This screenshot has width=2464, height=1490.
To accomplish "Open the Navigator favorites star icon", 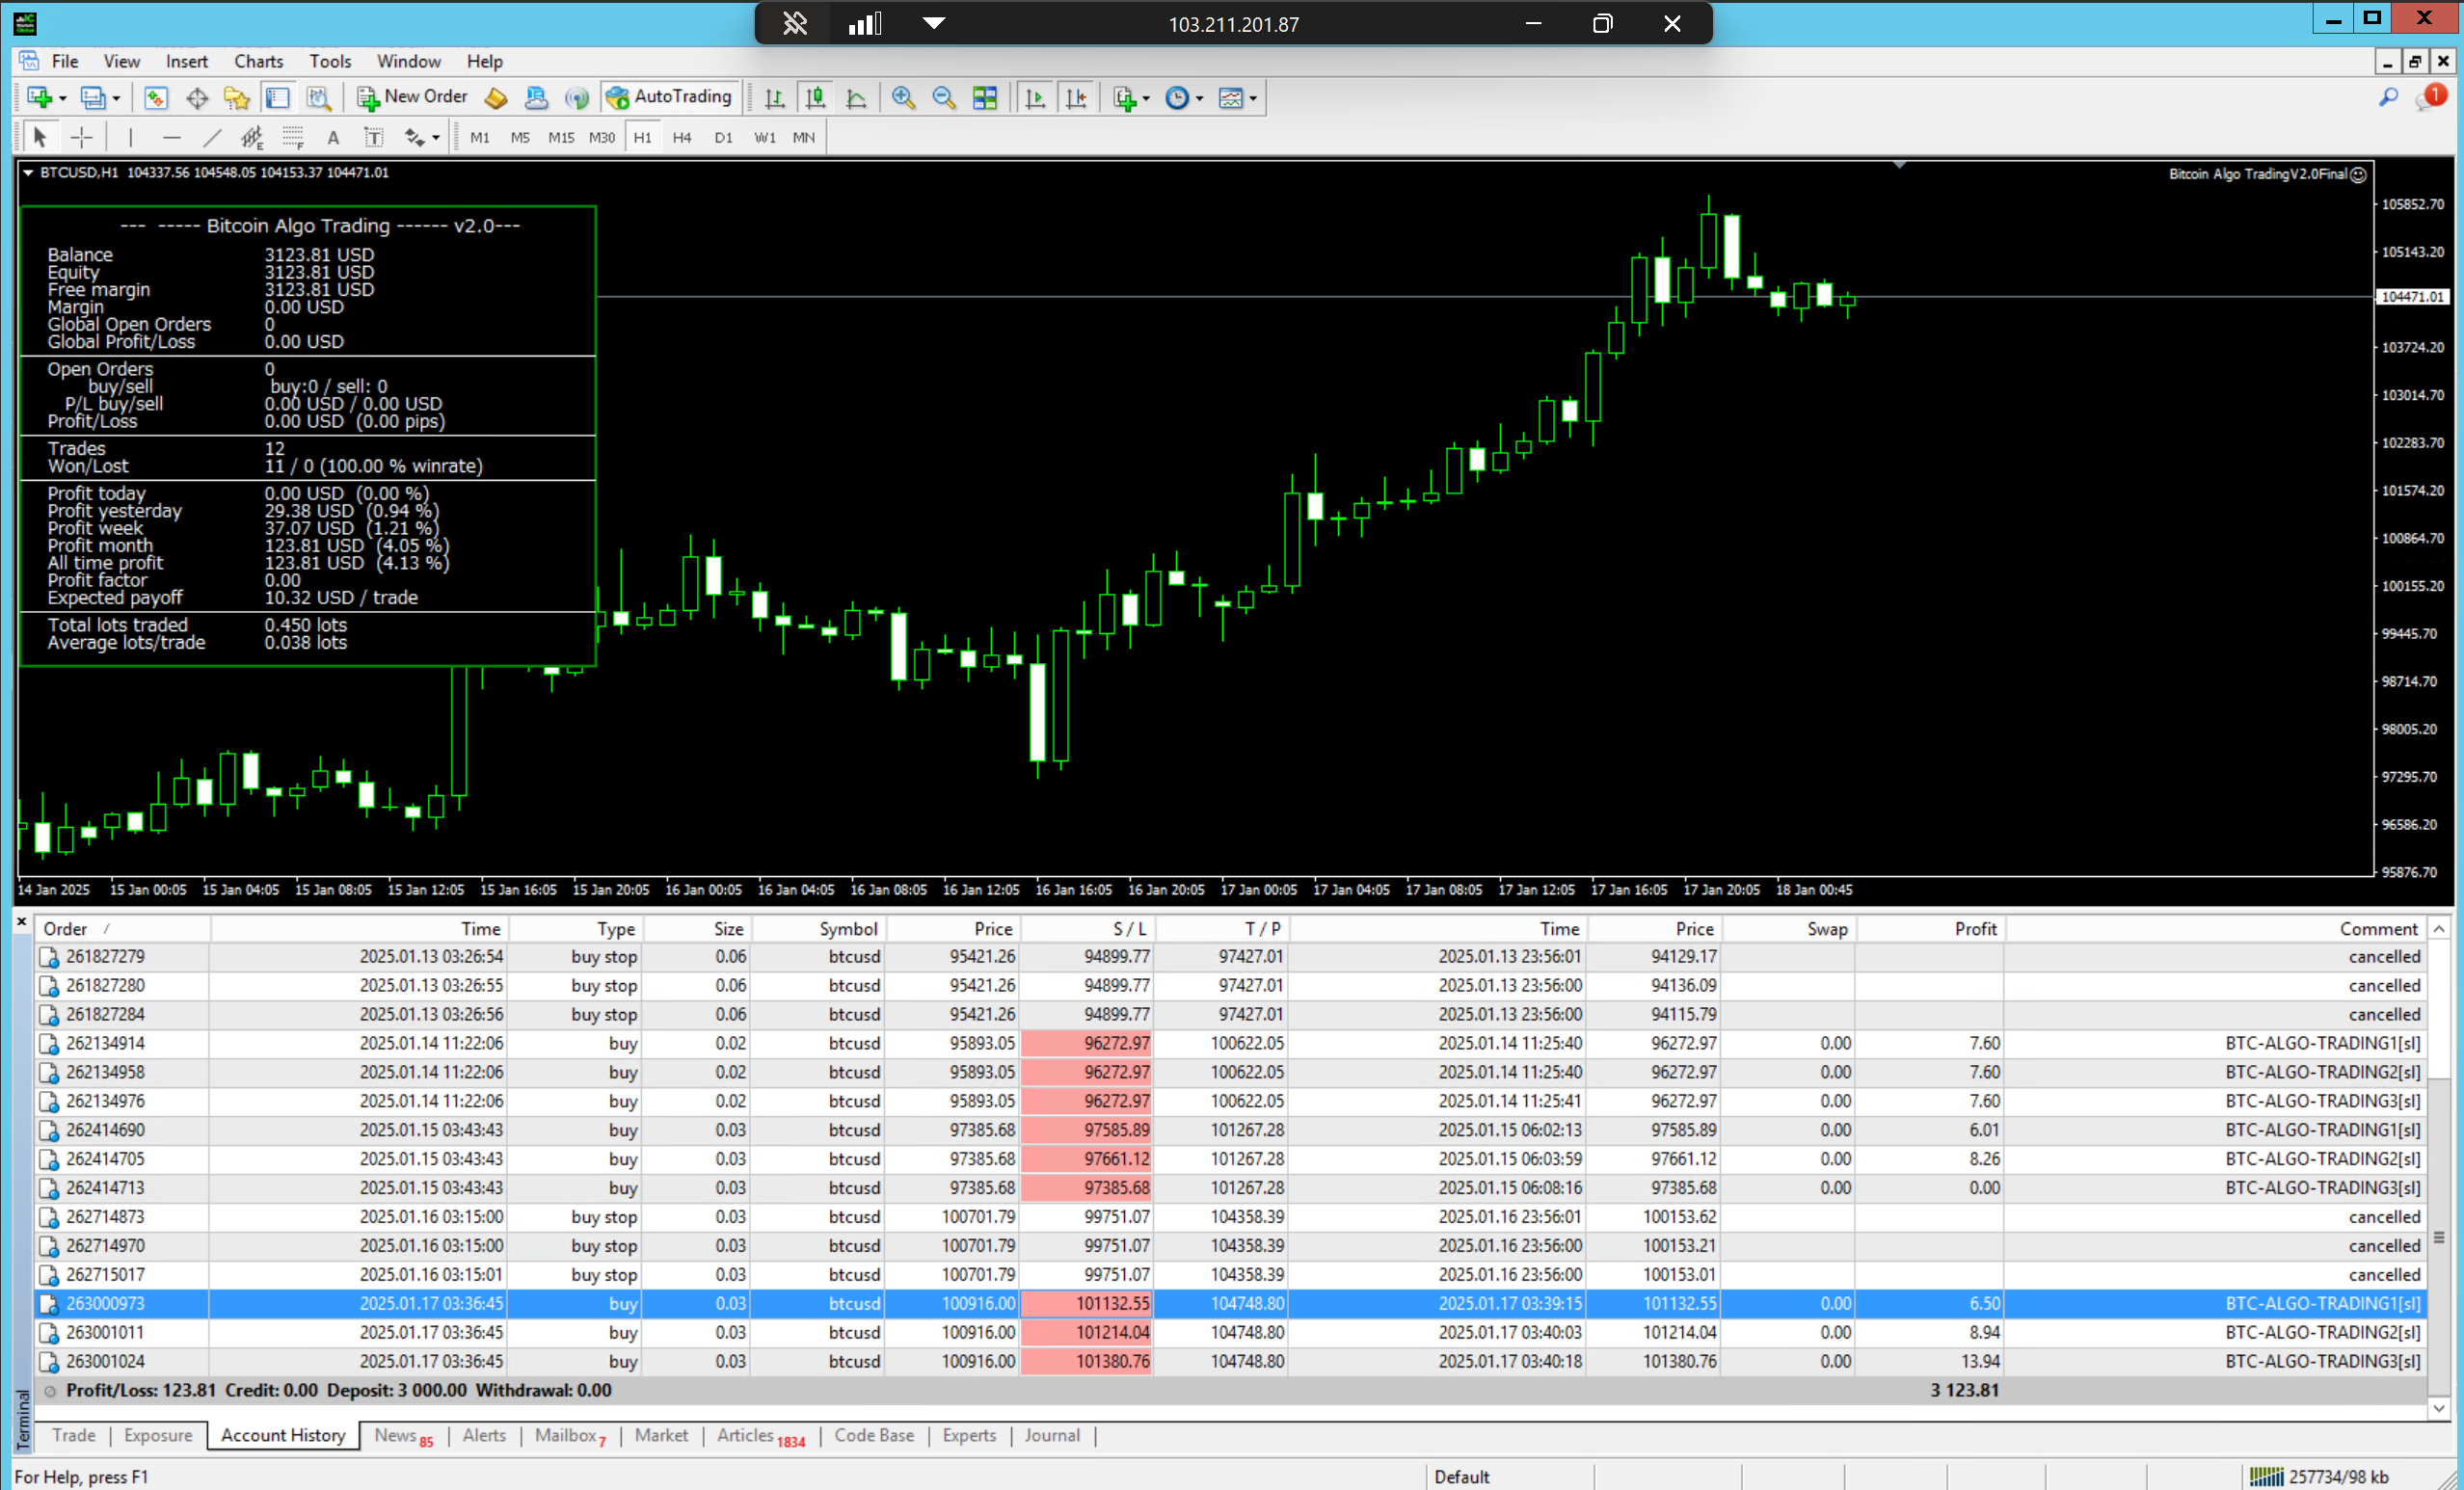I will (x=236, y=97).
